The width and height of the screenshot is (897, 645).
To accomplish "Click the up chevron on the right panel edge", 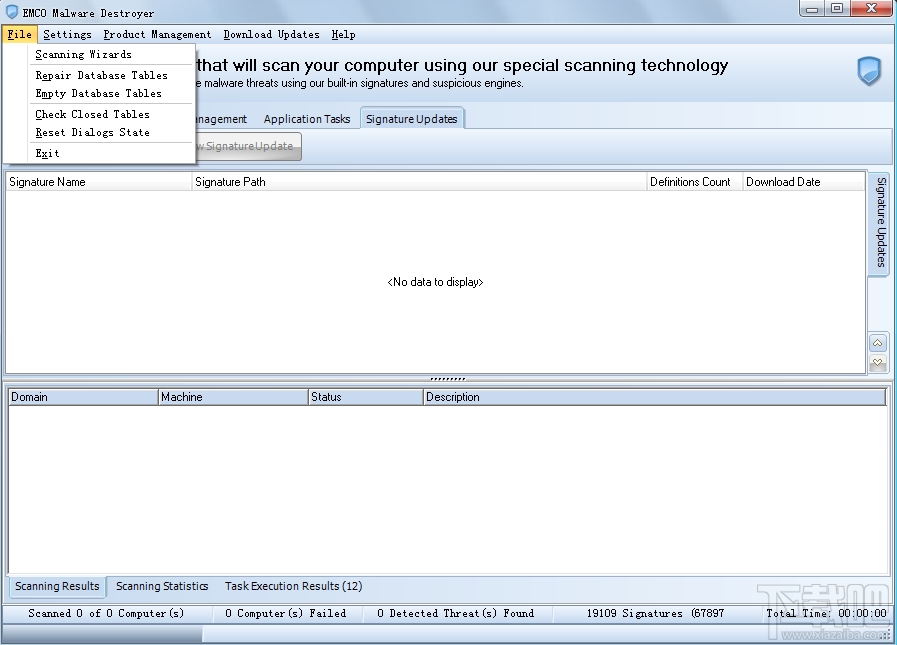I will pos(878,342).
